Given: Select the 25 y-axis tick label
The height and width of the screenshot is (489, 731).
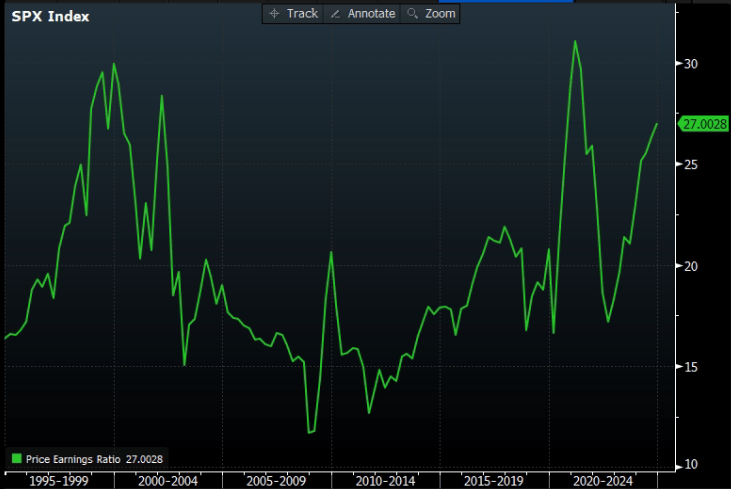Looking at the screenshot, I should (x=689, y=165).
